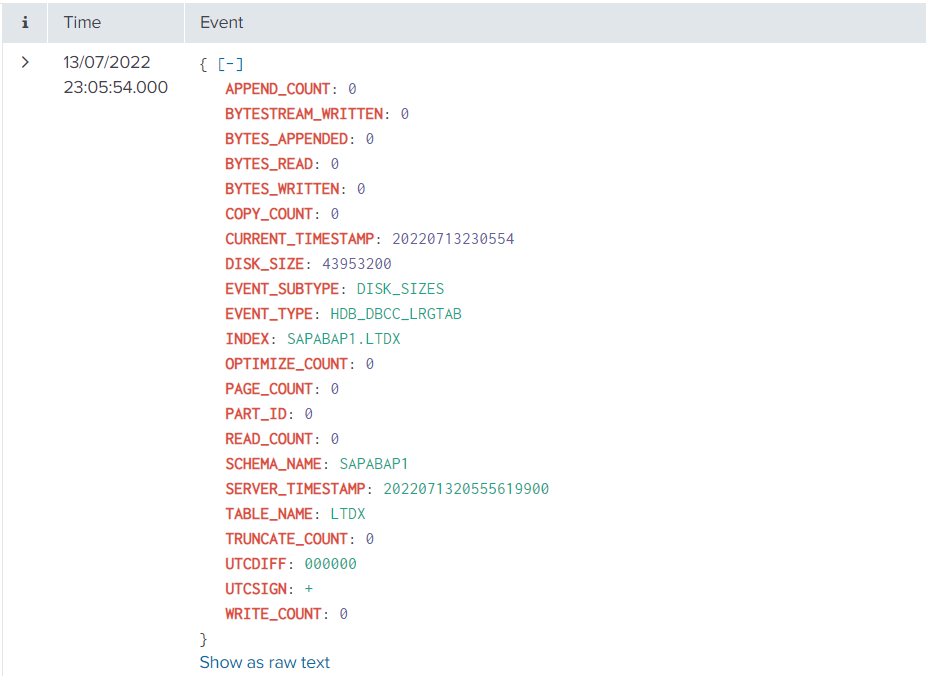Expand event details with the row chevron
Image resolution: width=926 pixels, height=676 pixels.
(x=25, y=62)
